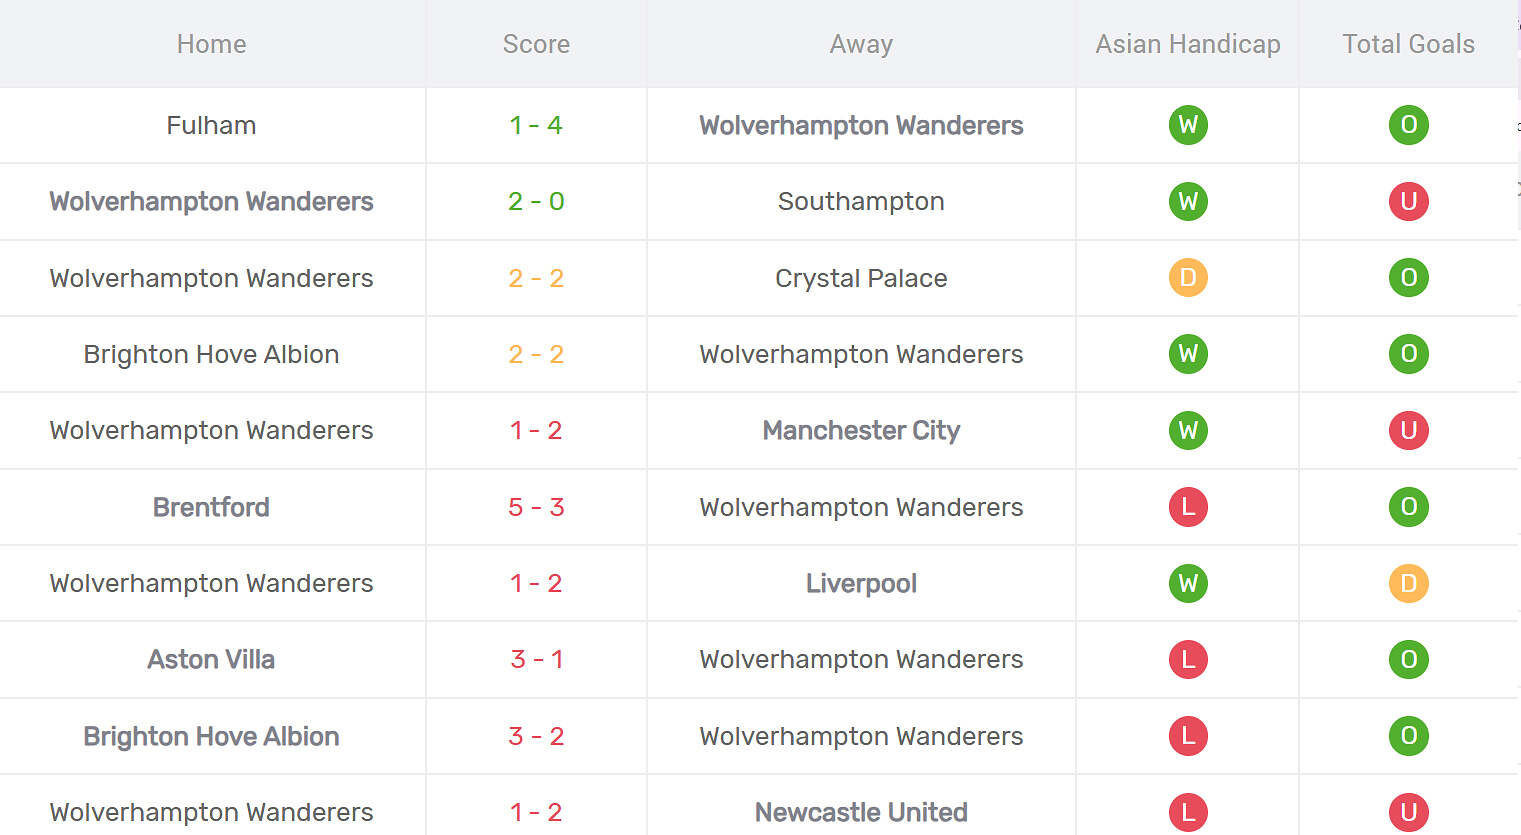1521x835 pixels.
Task: Click the green O badge in Aston Villa row
Action: (1408, 659)
